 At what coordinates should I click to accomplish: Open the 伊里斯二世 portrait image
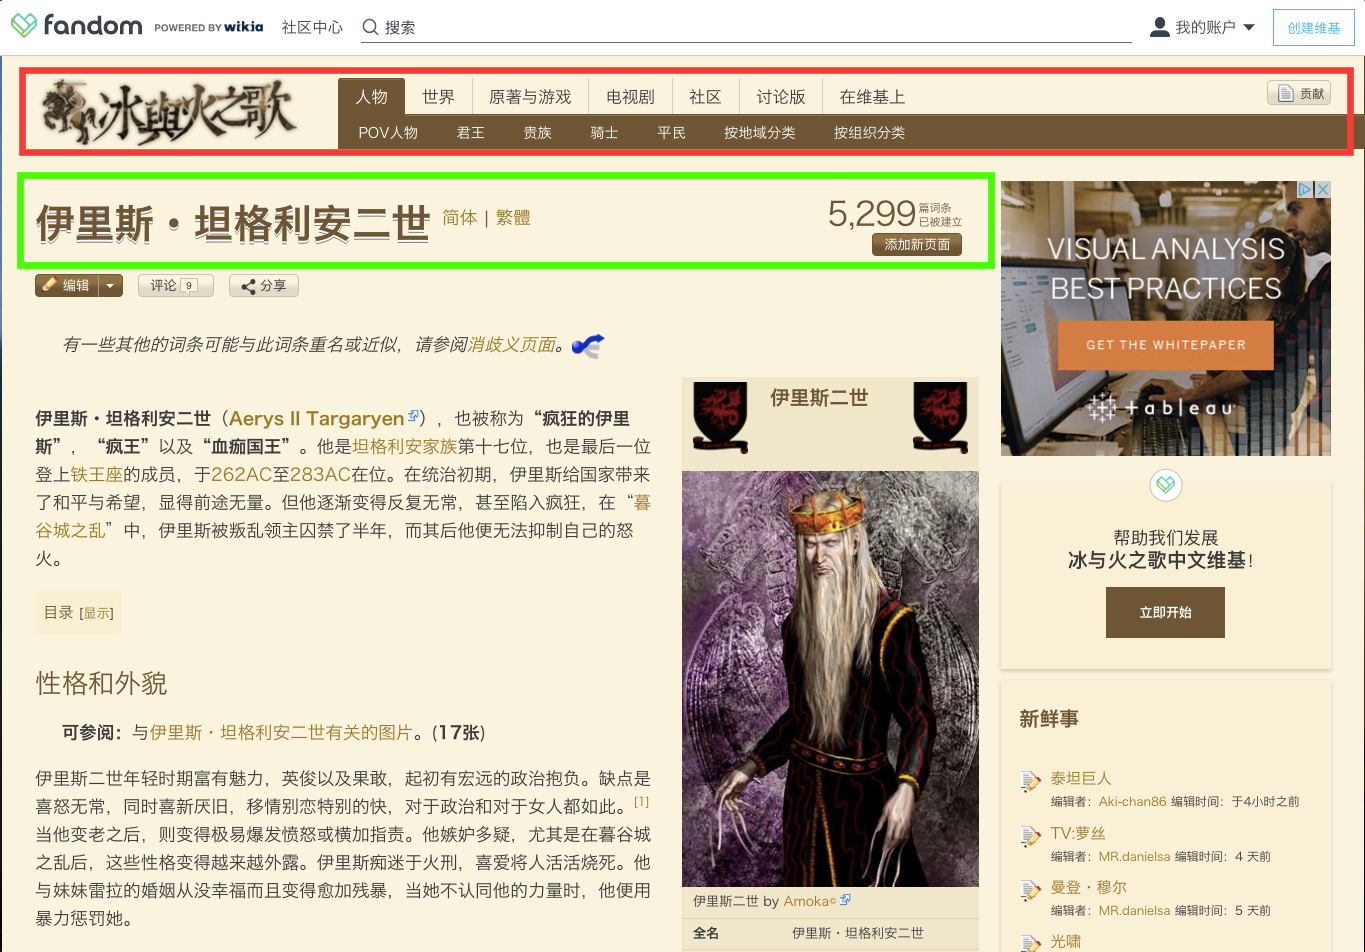pos(830,679)
